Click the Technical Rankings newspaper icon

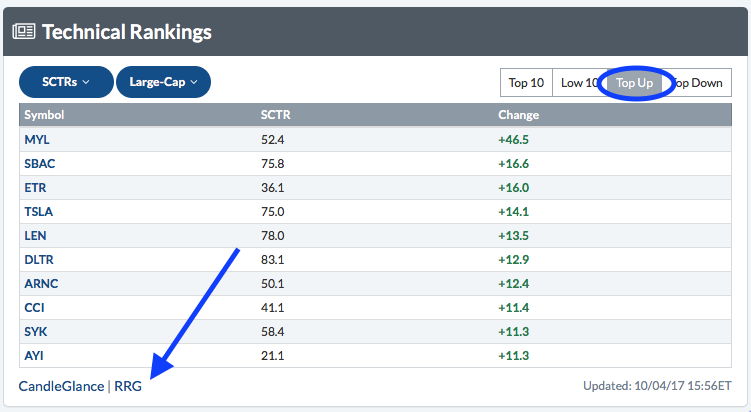[x=24, y=31]
